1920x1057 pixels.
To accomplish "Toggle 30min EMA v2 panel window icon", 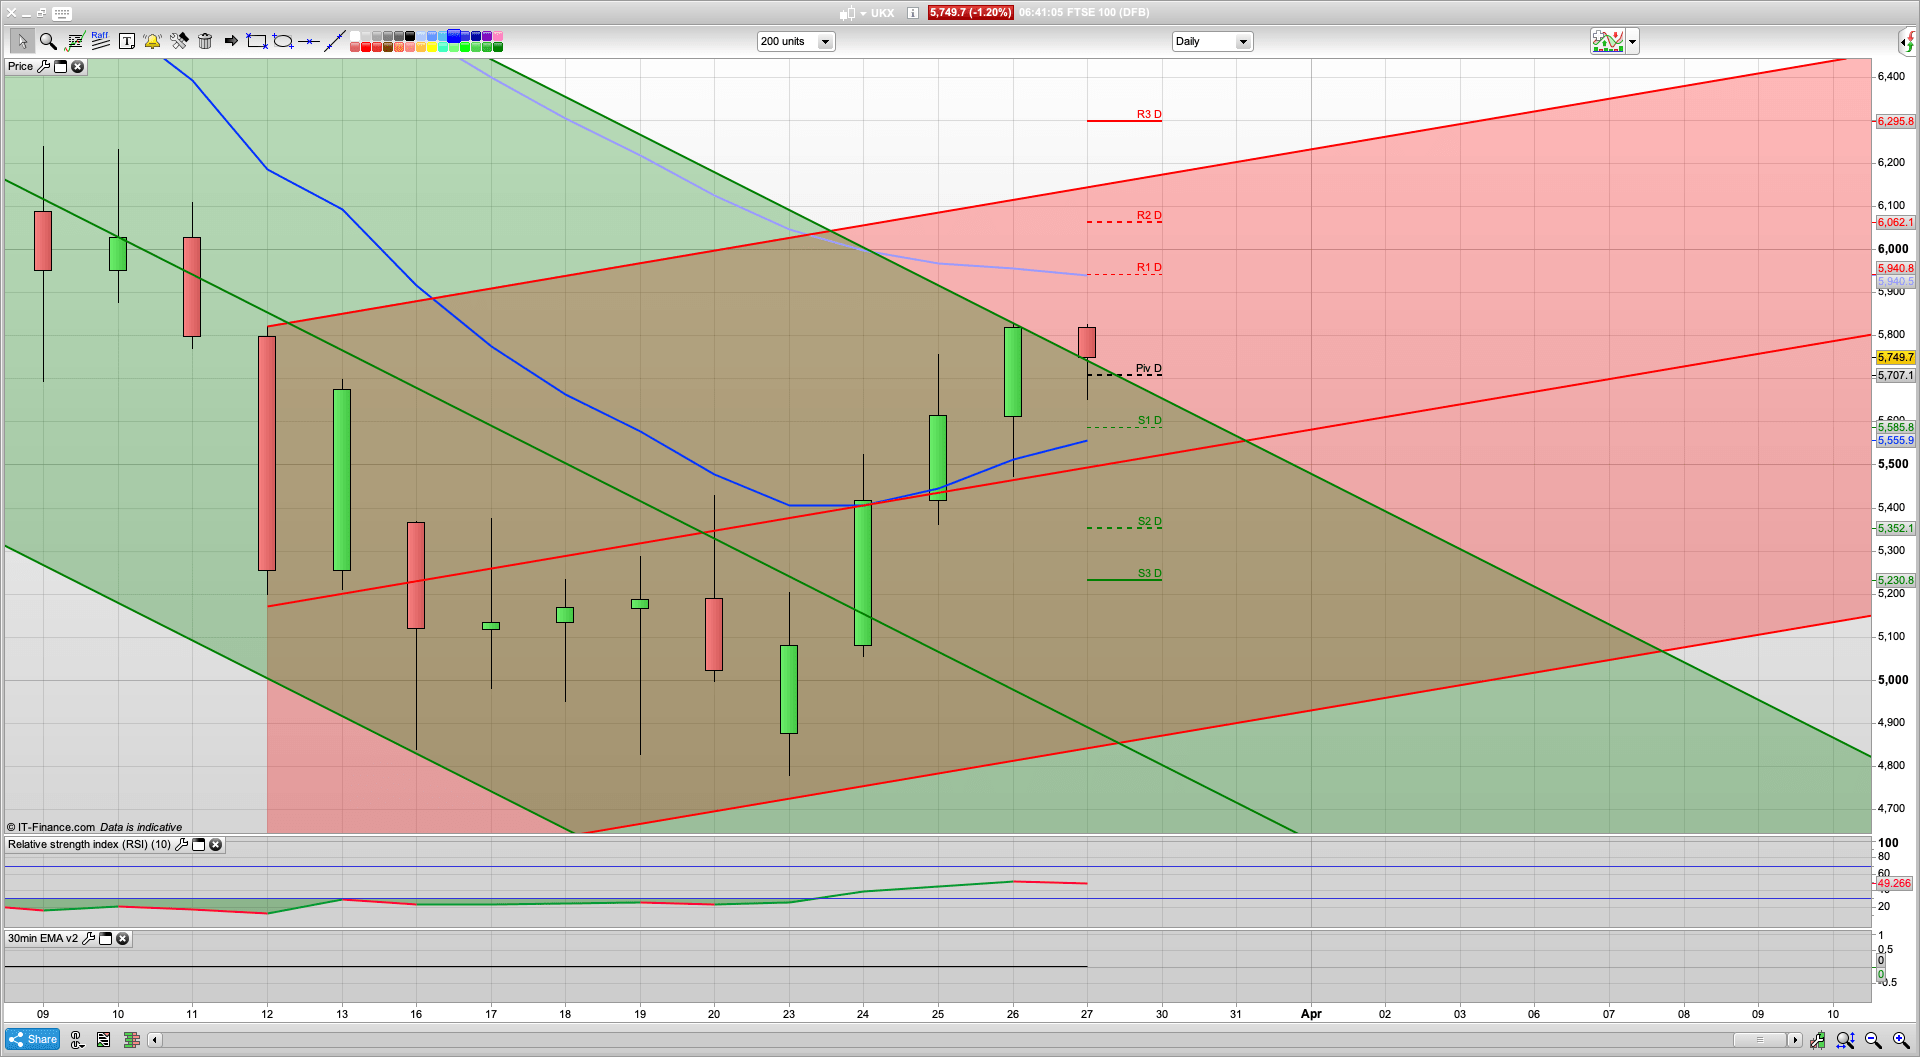I will coord(105,939).
